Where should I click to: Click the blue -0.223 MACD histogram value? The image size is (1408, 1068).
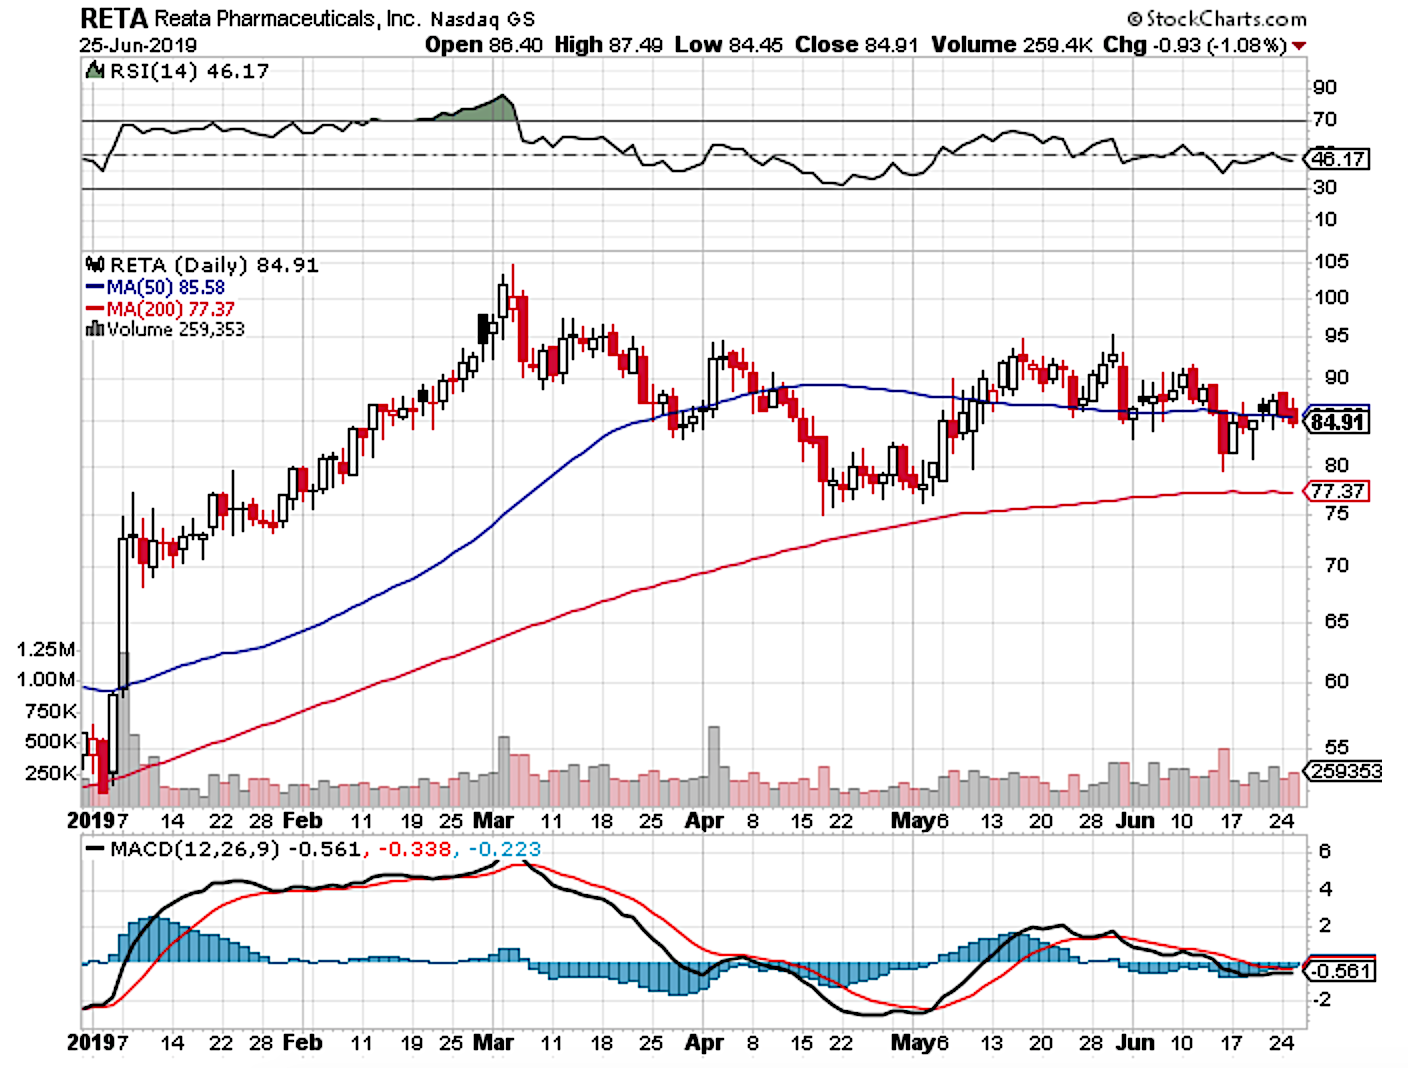click(x=503, y=849)
